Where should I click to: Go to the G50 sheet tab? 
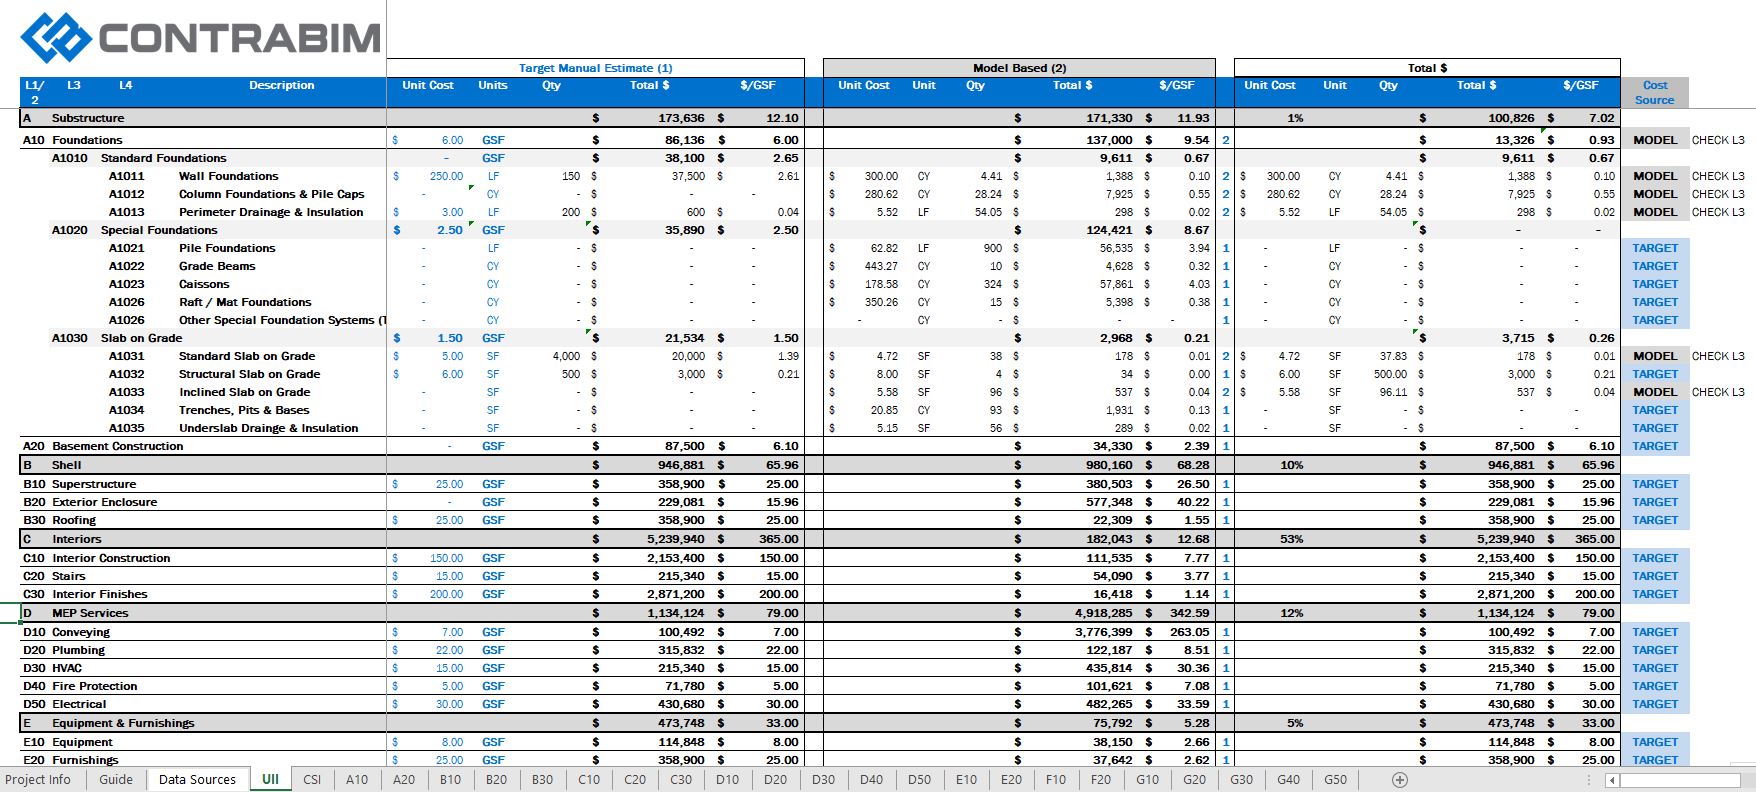pyautogui.click(x=1335, y=780)
